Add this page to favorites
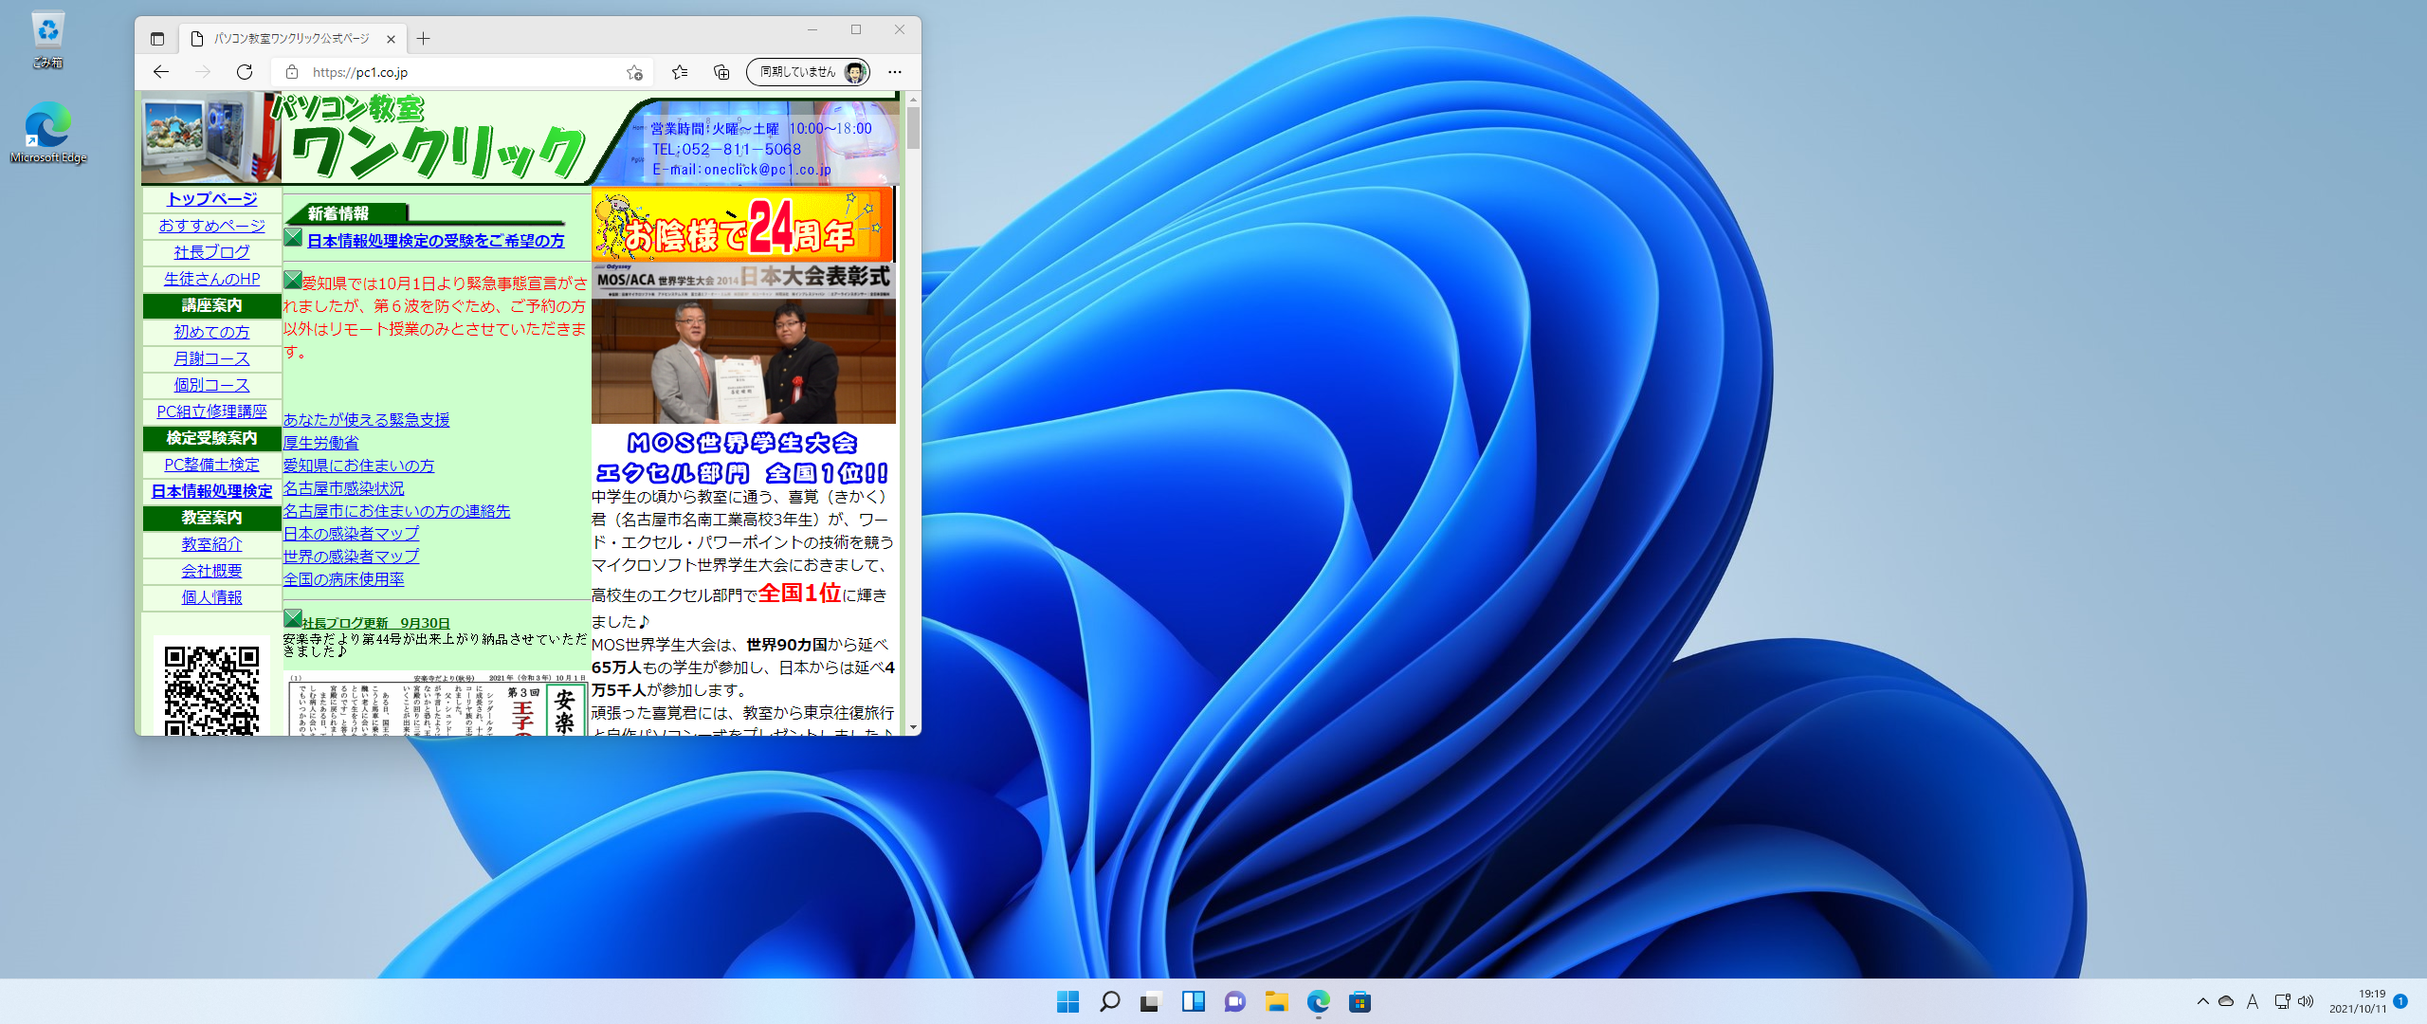The width and height of the screenshot is (2427, 1024). [634, 72]
